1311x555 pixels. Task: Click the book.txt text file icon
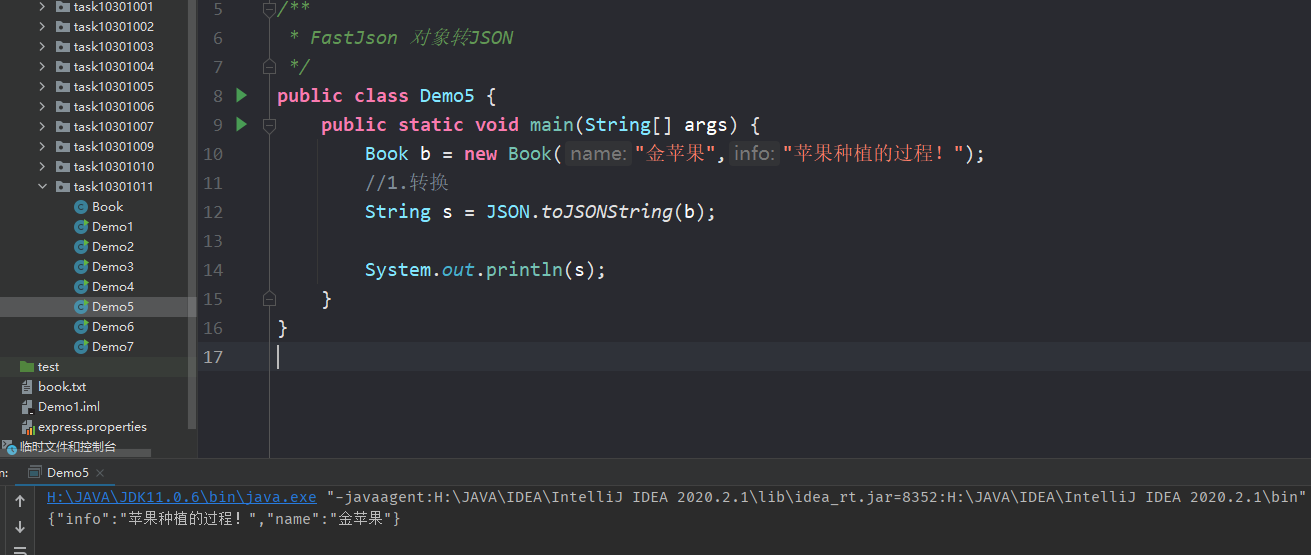click(27, 387)
